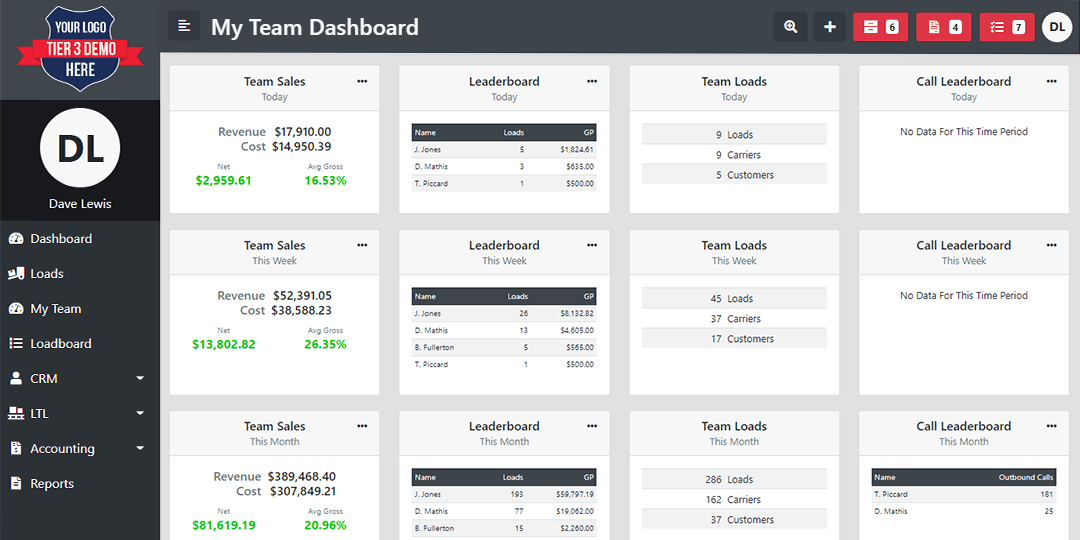
Task: Open the red button with badge 6
Action: point(880,27)
